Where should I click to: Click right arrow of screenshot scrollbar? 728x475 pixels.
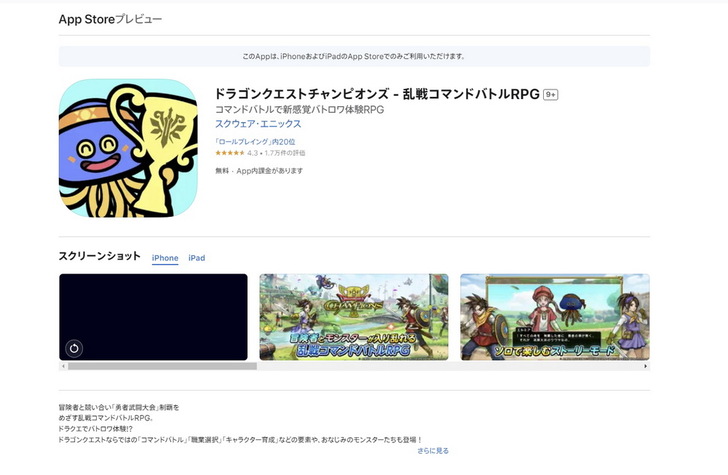[646, 367]
